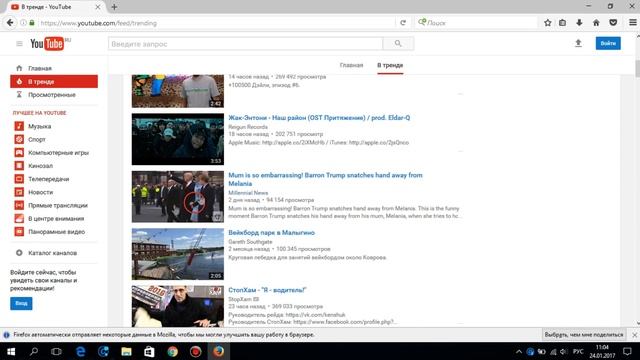Image resolution: width=640 pixels, height=360 pixels.
Task: Click the blue Войти sign-in button
Action: (608, 43)
